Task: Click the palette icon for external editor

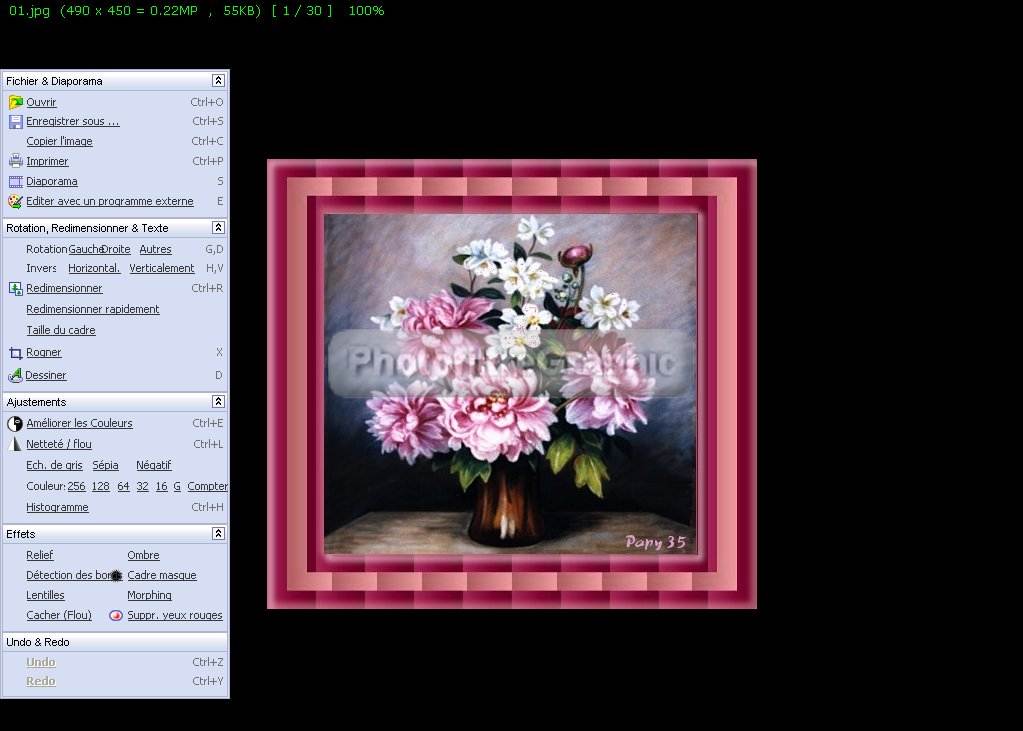Action: pos(15,202)
